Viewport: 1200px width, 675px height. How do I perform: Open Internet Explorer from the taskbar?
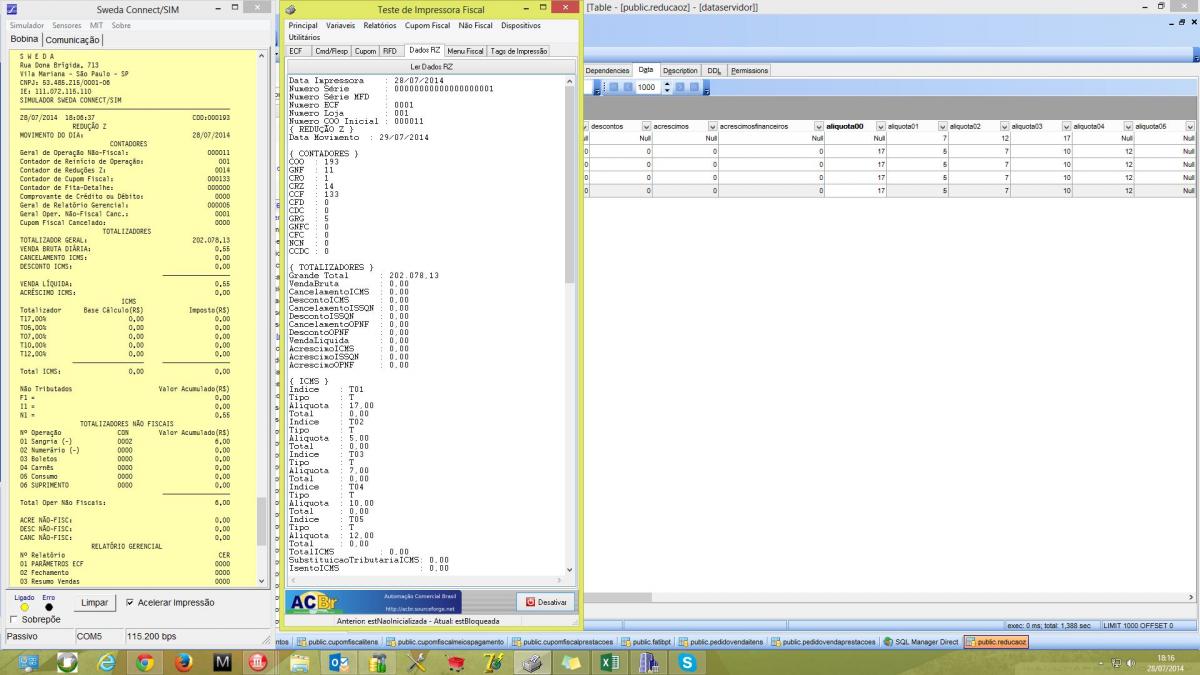click(x=106, y=662)
